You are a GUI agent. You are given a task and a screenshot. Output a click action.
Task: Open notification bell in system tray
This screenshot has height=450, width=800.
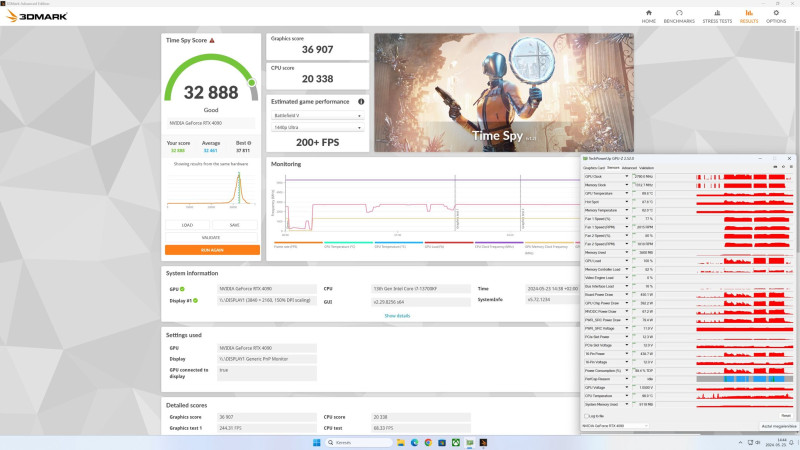pyautogui.click(x=791, y=443)
